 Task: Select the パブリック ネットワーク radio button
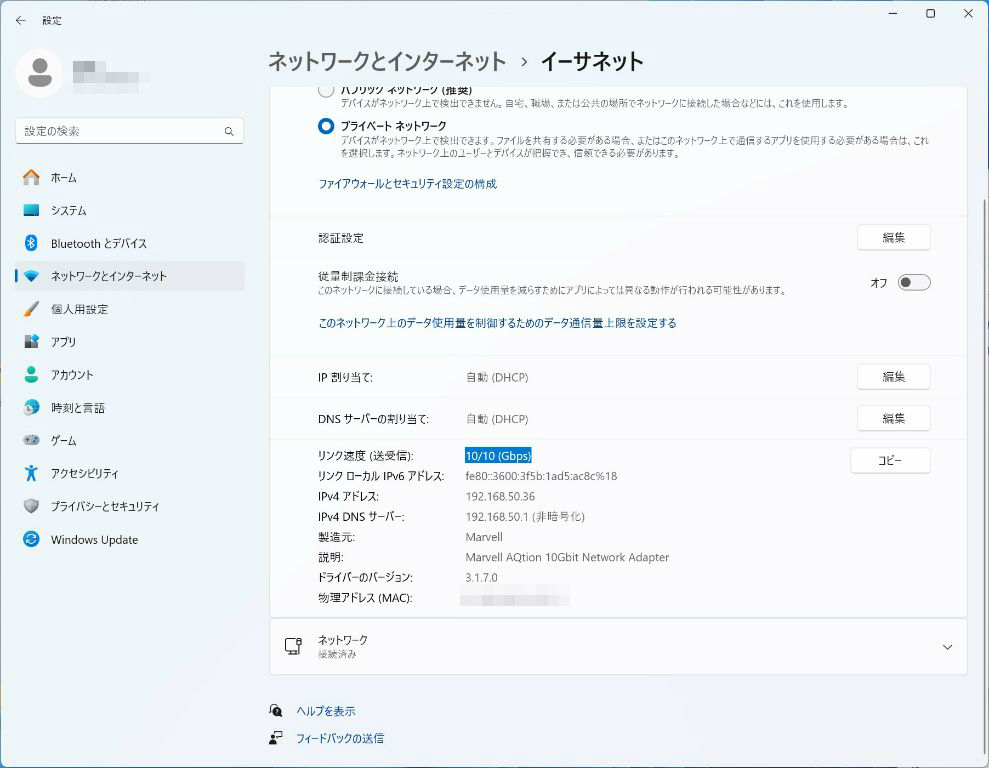click(326, 91)
